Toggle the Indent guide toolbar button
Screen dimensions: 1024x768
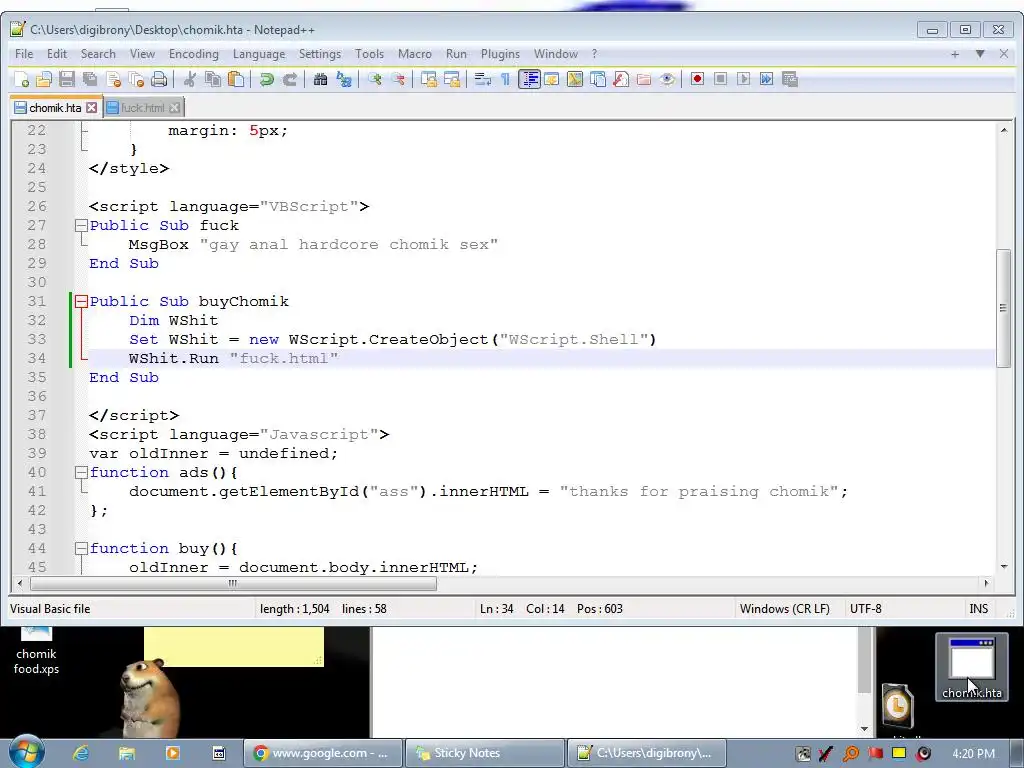[x=529, y=80]
